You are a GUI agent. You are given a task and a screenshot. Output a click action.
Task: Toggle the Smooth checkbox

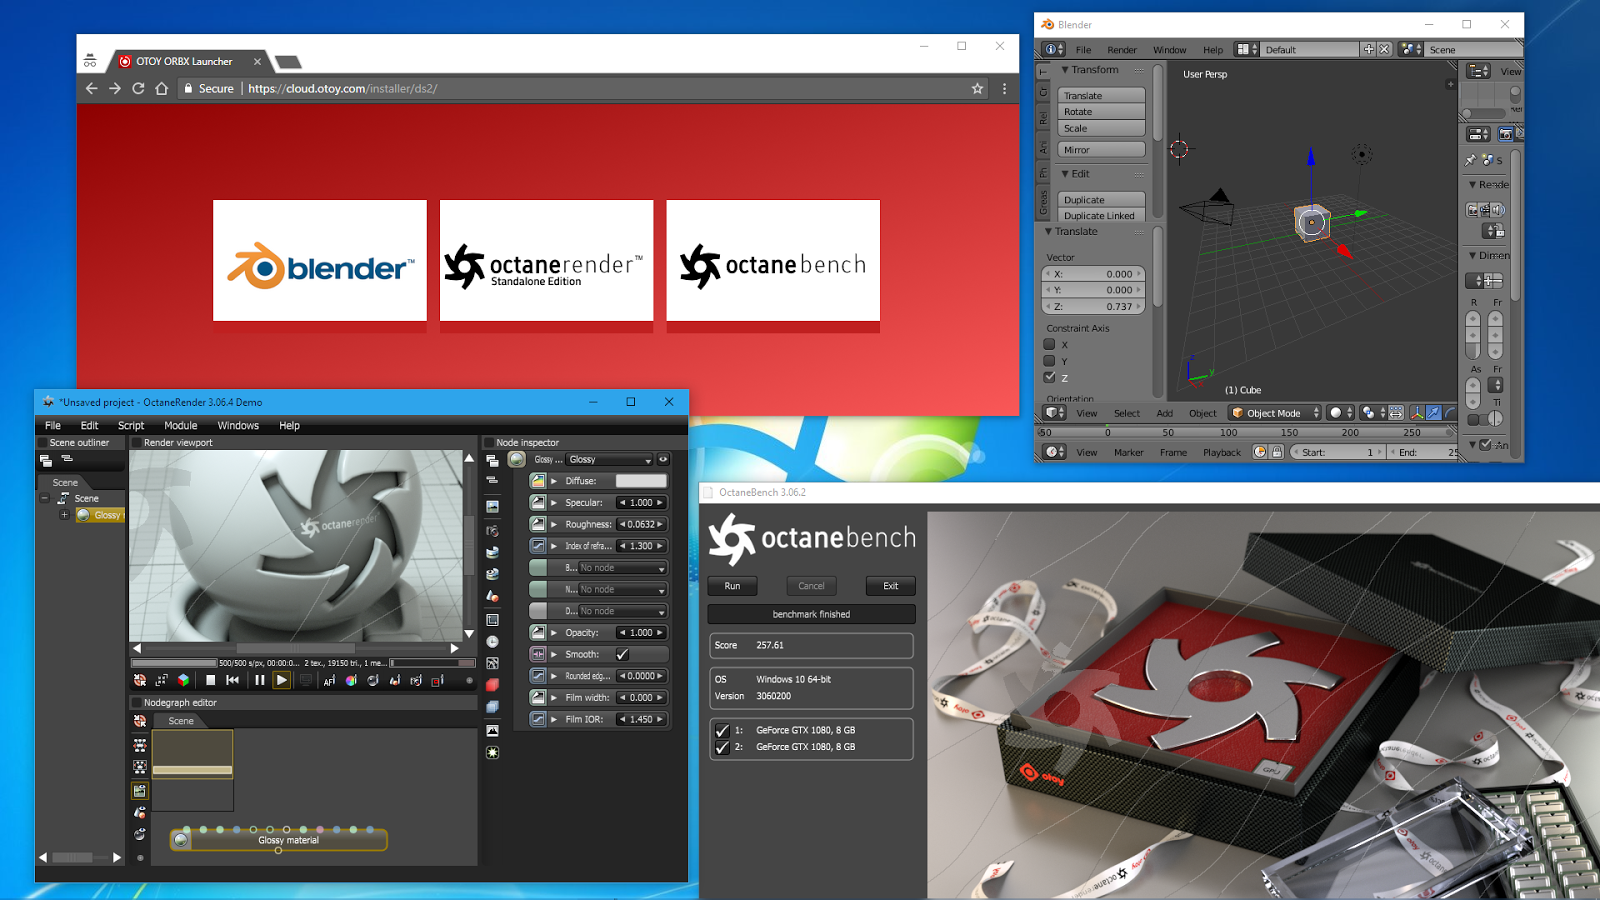[x=622, y=654]
